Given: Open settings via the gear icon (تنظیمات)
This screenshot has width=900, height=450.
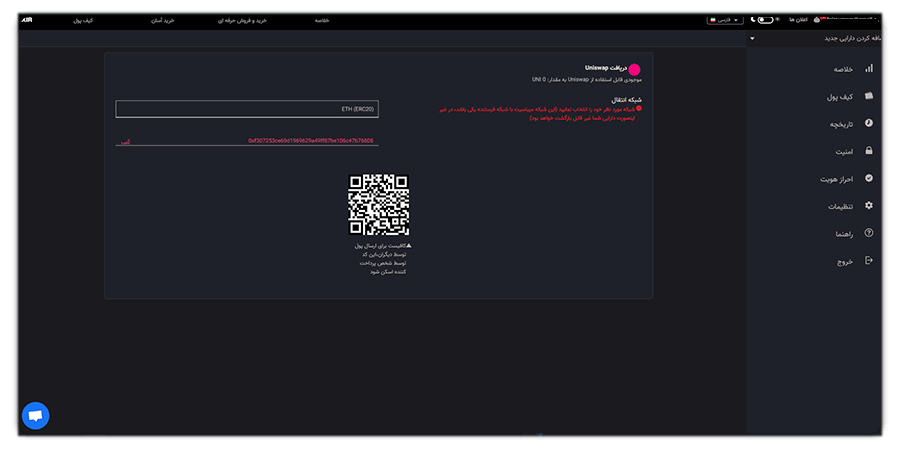Looking at the screenshot, I should (x=868, y=205).
